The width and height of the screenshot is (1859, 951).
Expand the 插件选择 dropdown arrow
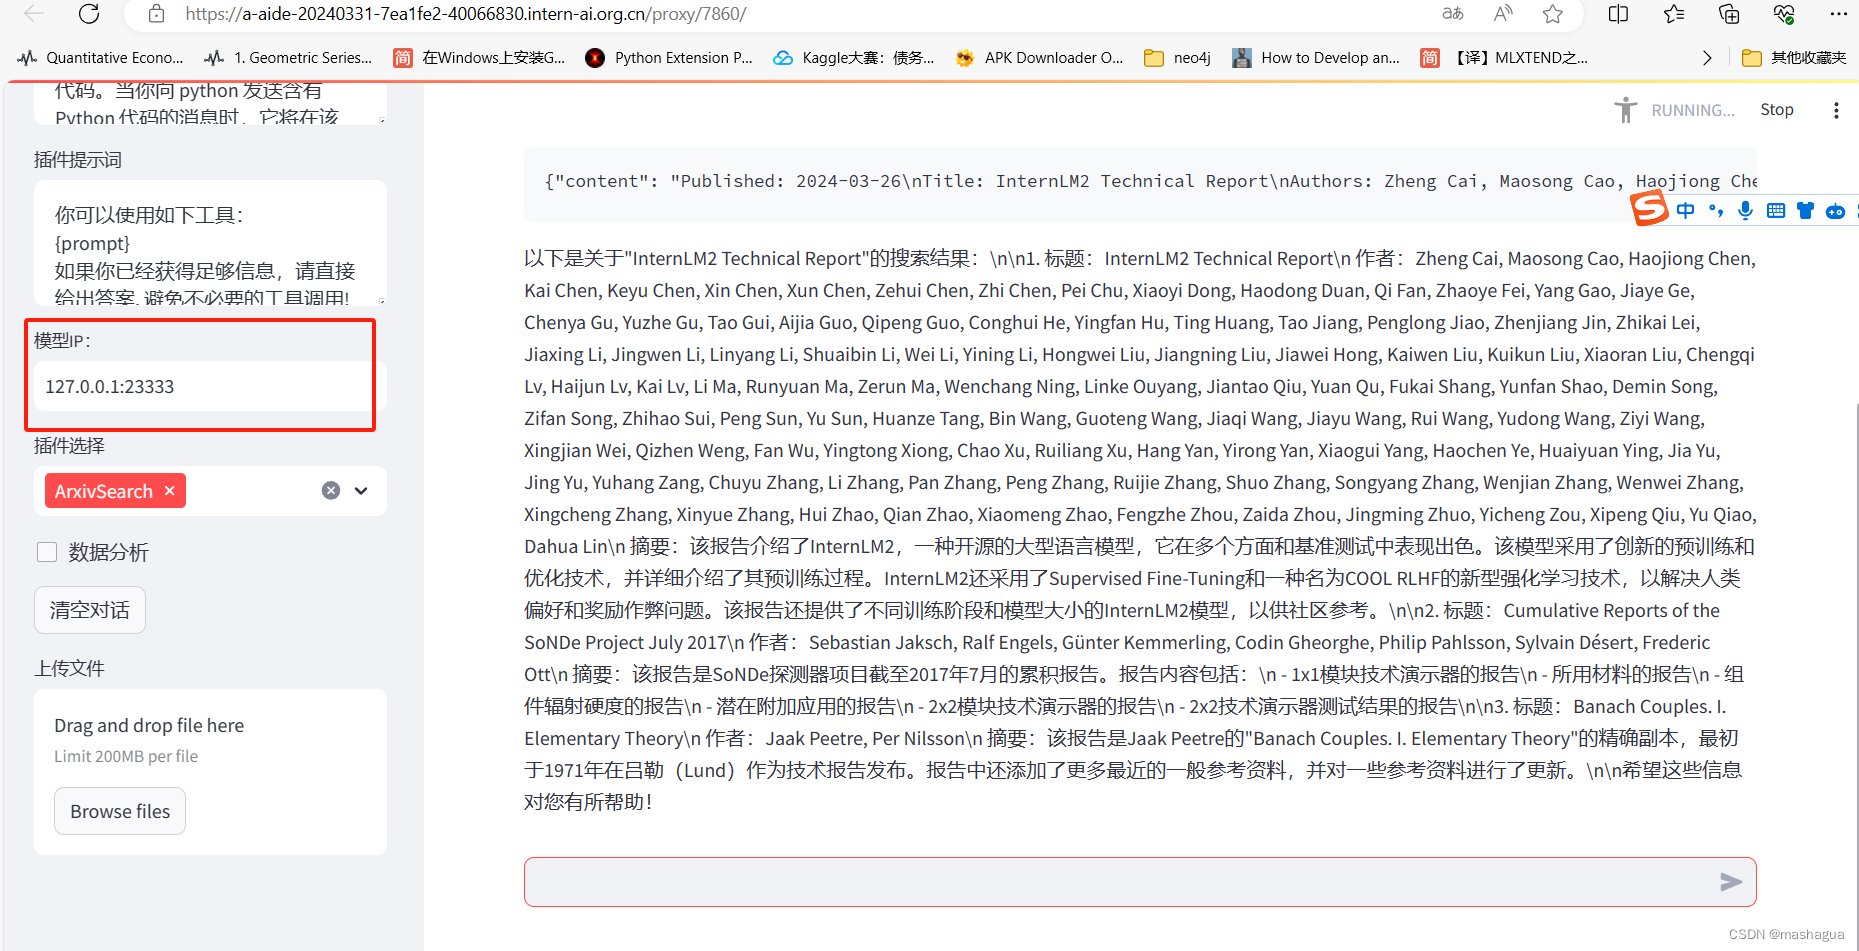[x=361, y=490]
